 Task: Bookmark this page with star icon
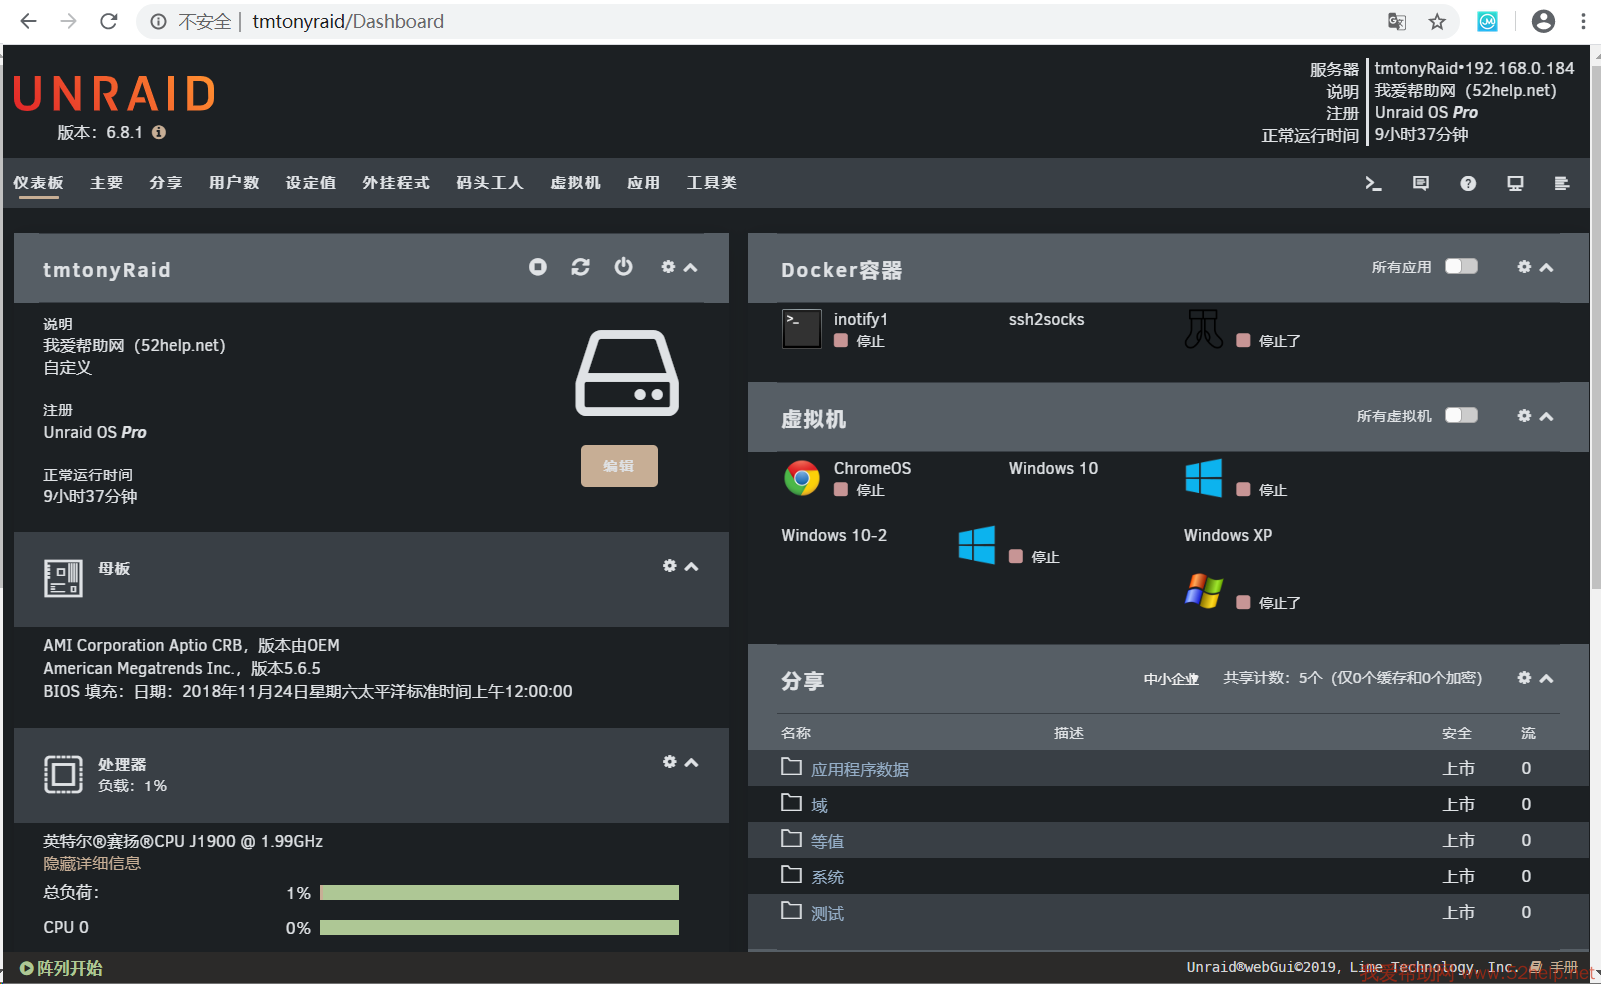[x=1437, y=22]
